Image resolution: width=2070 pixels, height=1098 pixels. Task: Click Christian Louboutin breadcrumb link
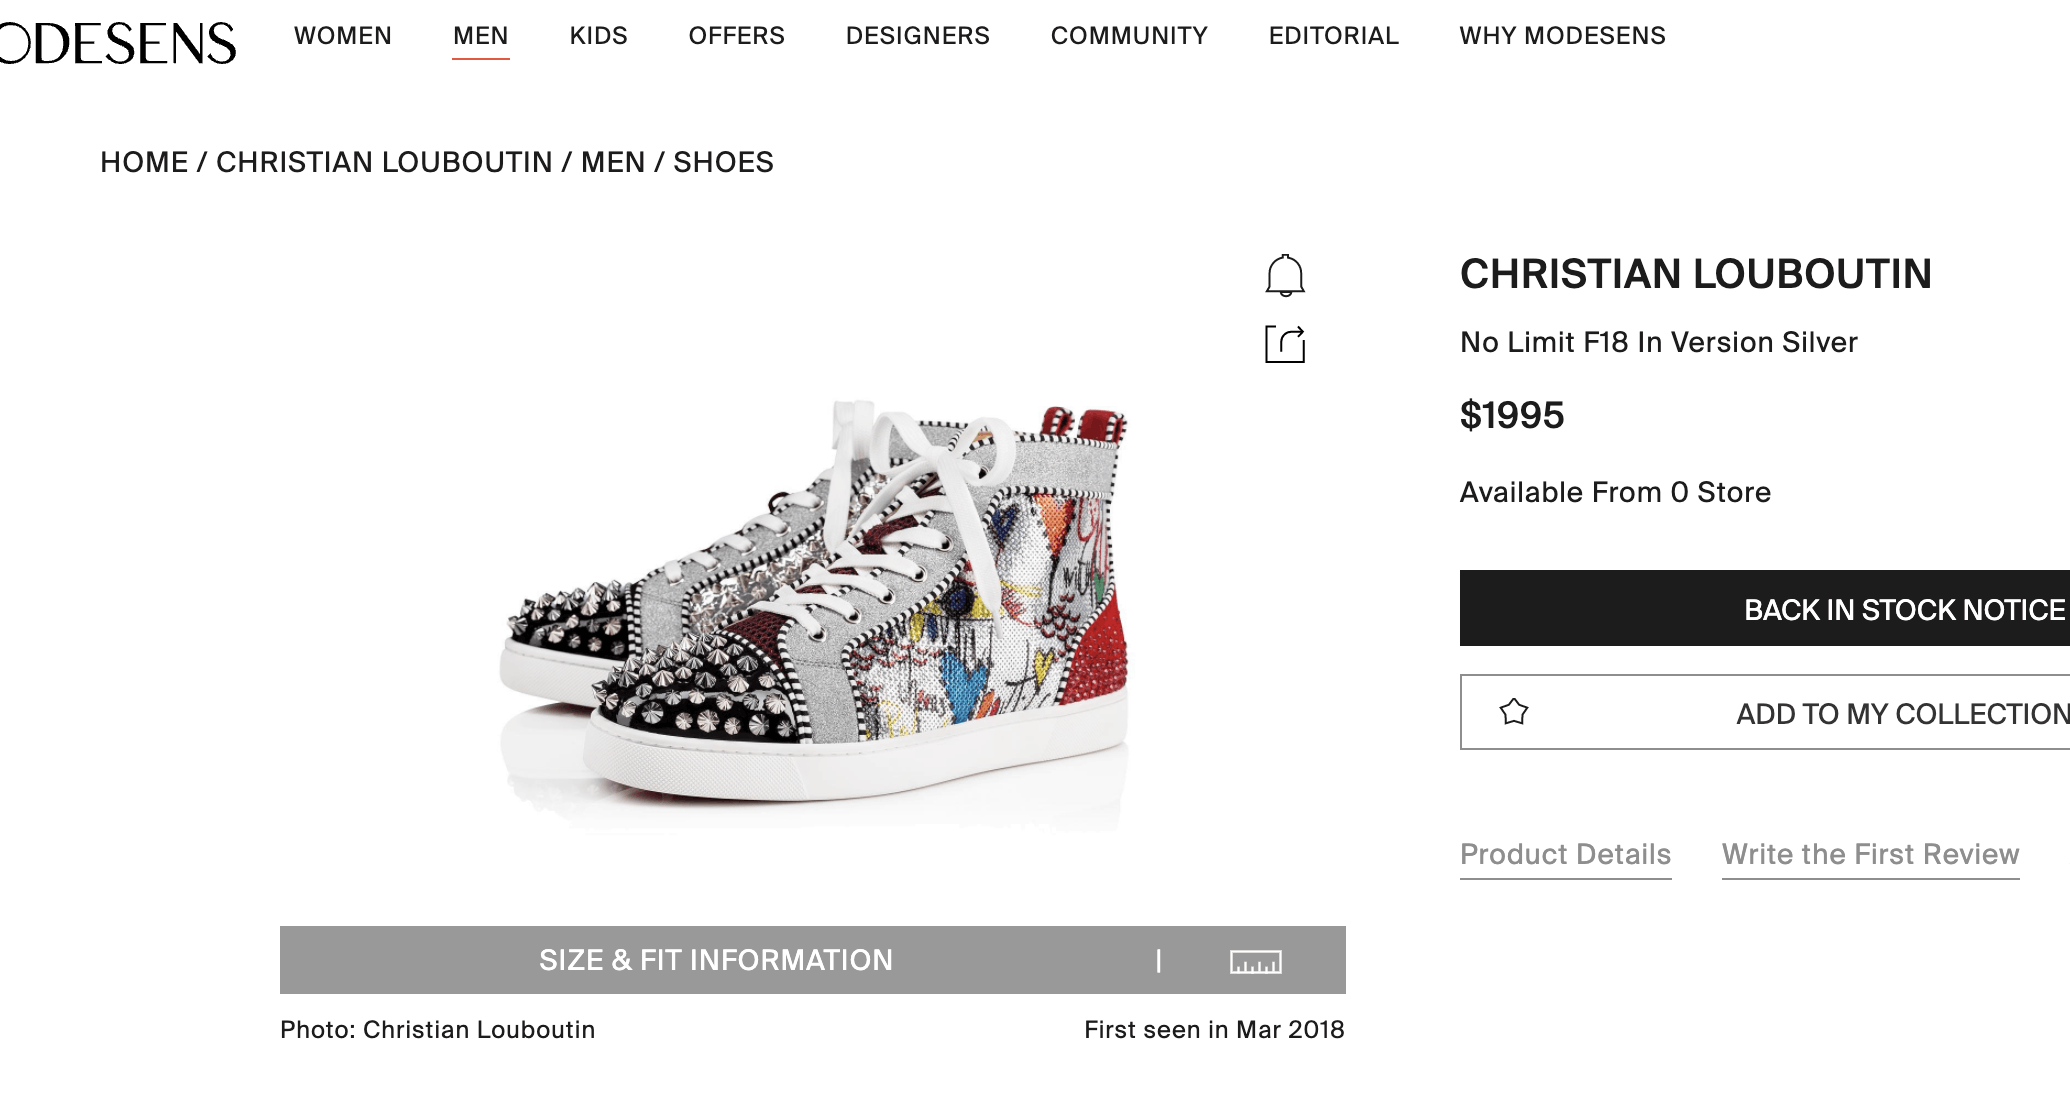click(x=384, y=162)
